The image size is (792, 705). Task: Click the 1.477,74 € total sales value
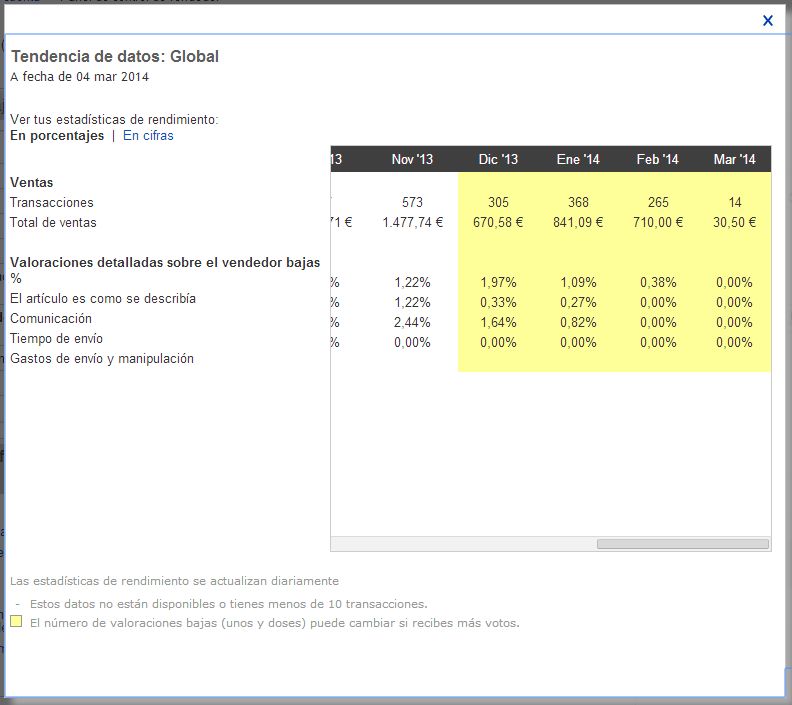(412, 223)
